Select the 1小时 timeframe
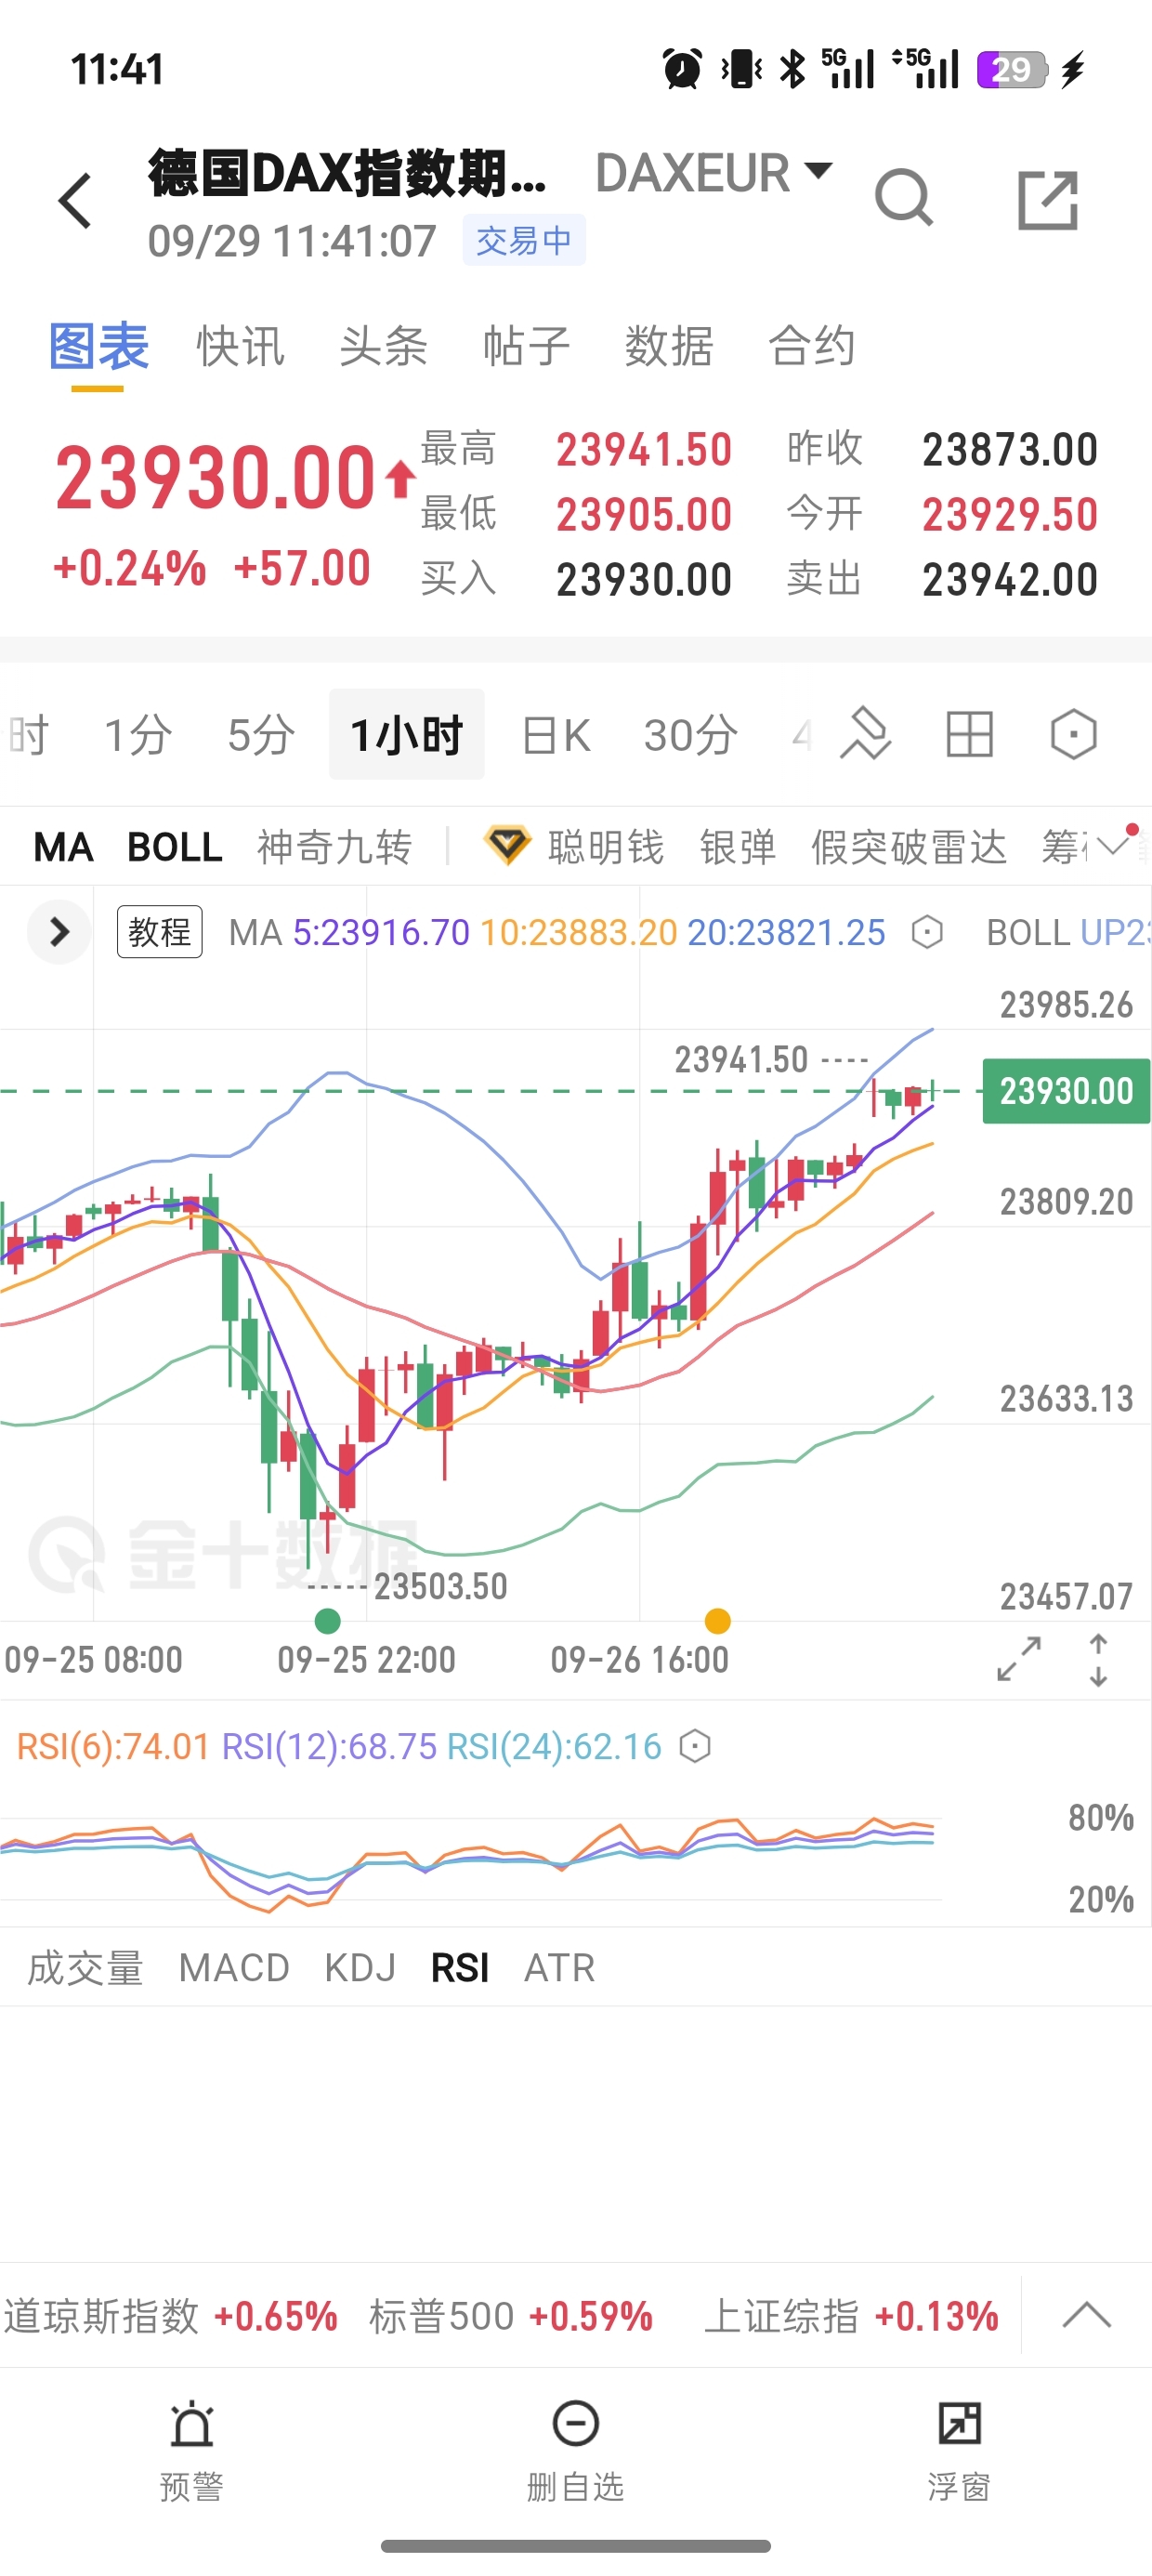Viewport: 1152px width, 2576px height. pos(407,734)
